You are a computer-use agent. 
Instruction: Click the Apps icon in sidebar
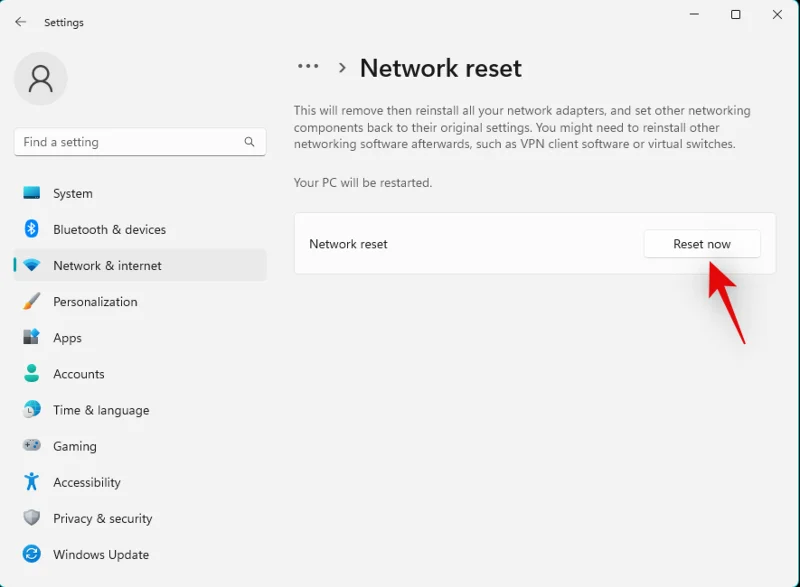tap(32, 338)
